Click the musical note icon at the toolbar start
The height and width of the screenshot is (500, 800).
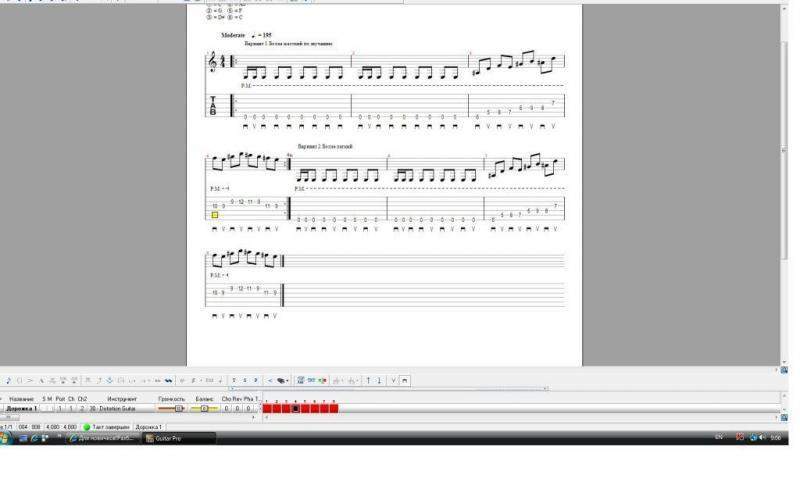point(8,381)
